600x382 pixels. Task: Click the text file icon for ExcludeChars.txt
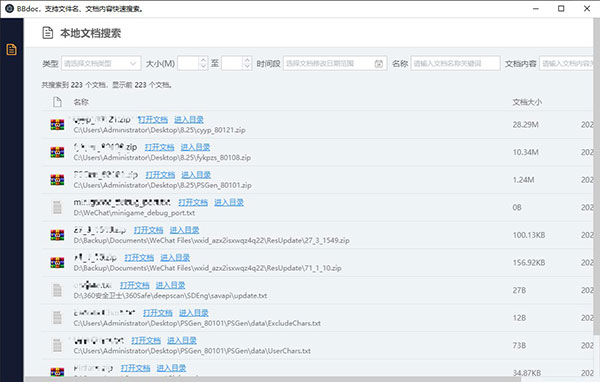[57, 318]
